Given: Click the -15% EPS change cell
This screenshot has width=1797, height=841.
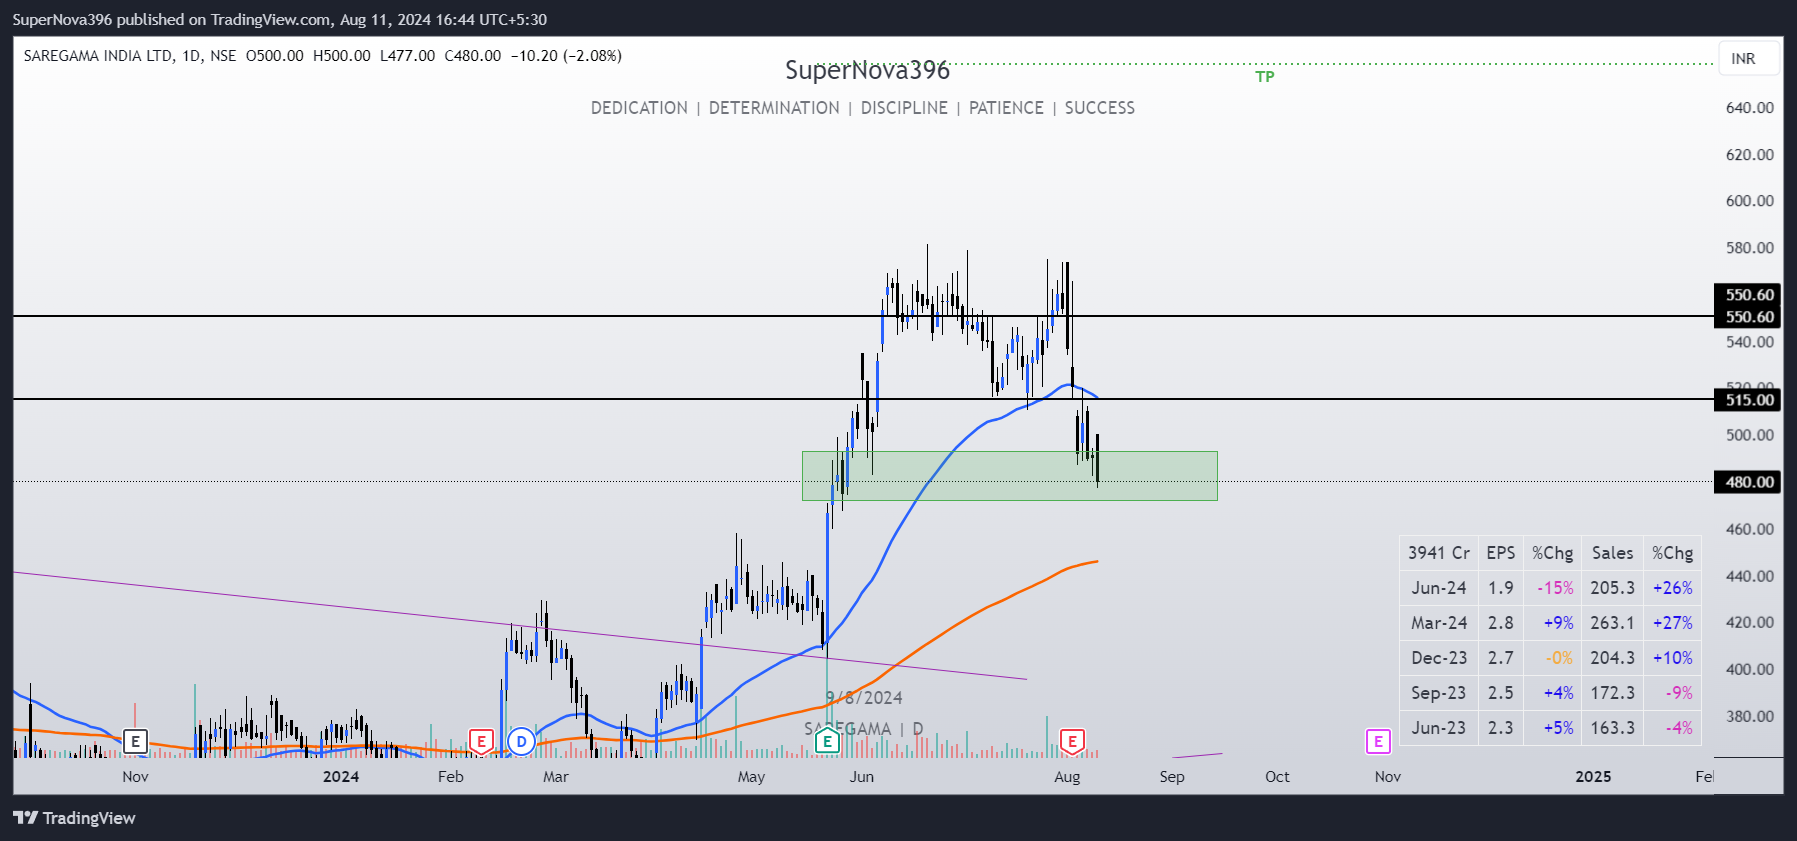Looking at the screenshot, I should tap(1555, 588).
